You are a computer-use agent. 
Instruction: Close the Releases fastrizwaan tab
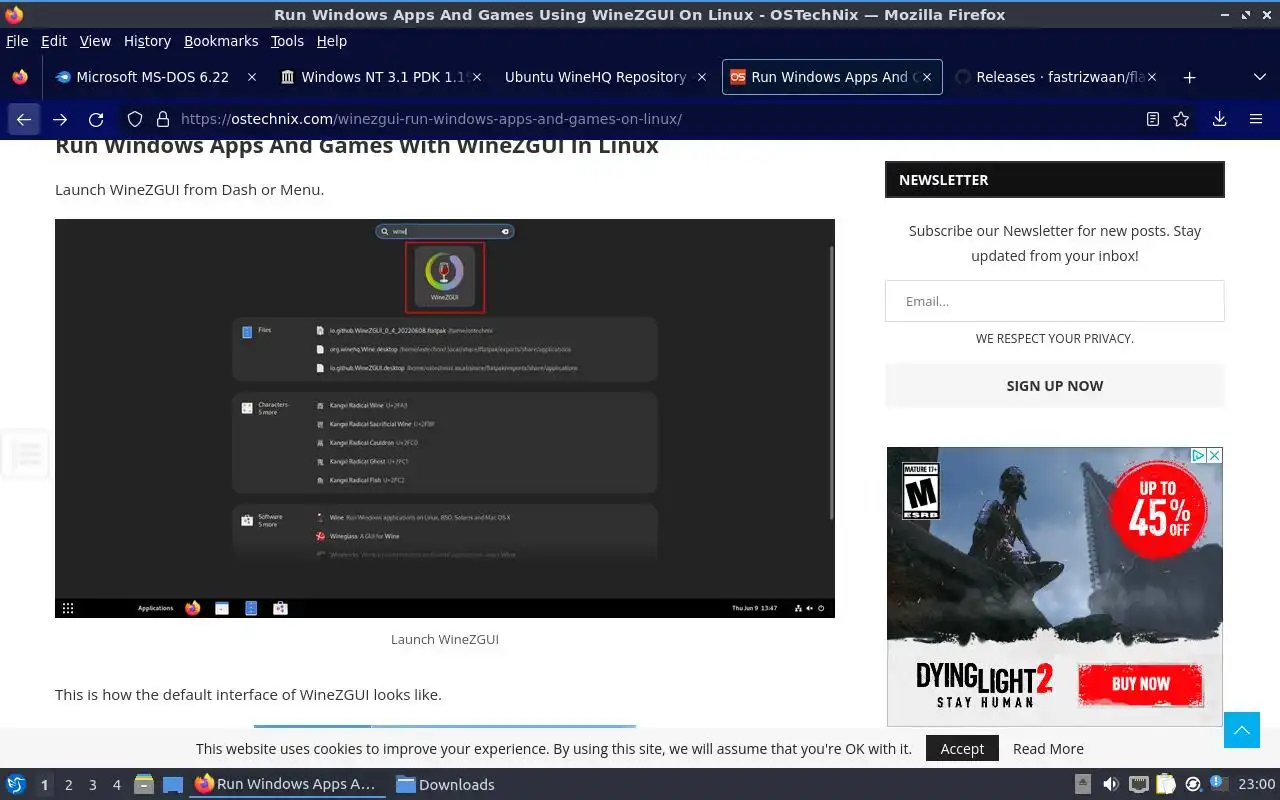click(x=1152, y=77)
